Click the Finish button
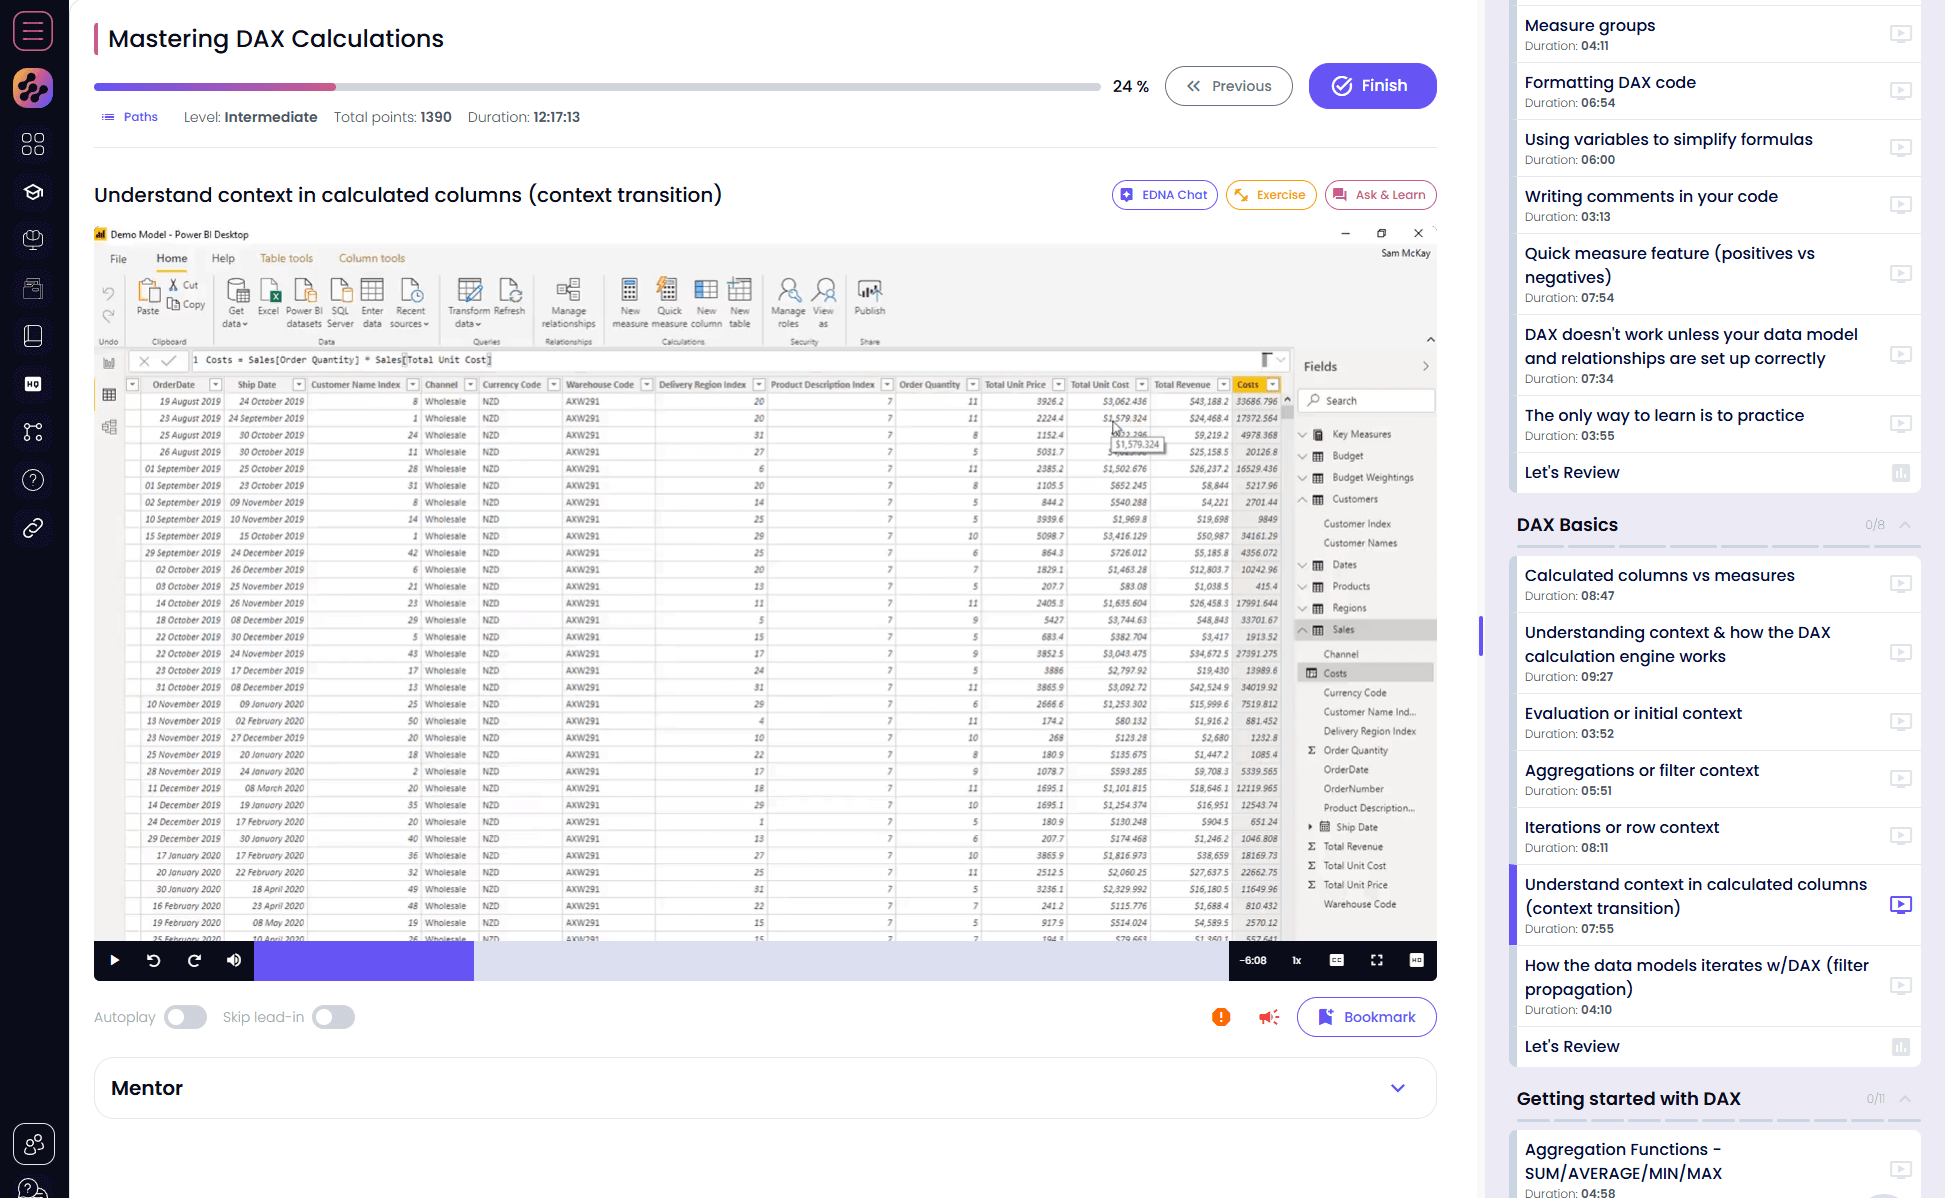The width and height of the screenshot is (1945, 1198). point(1372,86)
